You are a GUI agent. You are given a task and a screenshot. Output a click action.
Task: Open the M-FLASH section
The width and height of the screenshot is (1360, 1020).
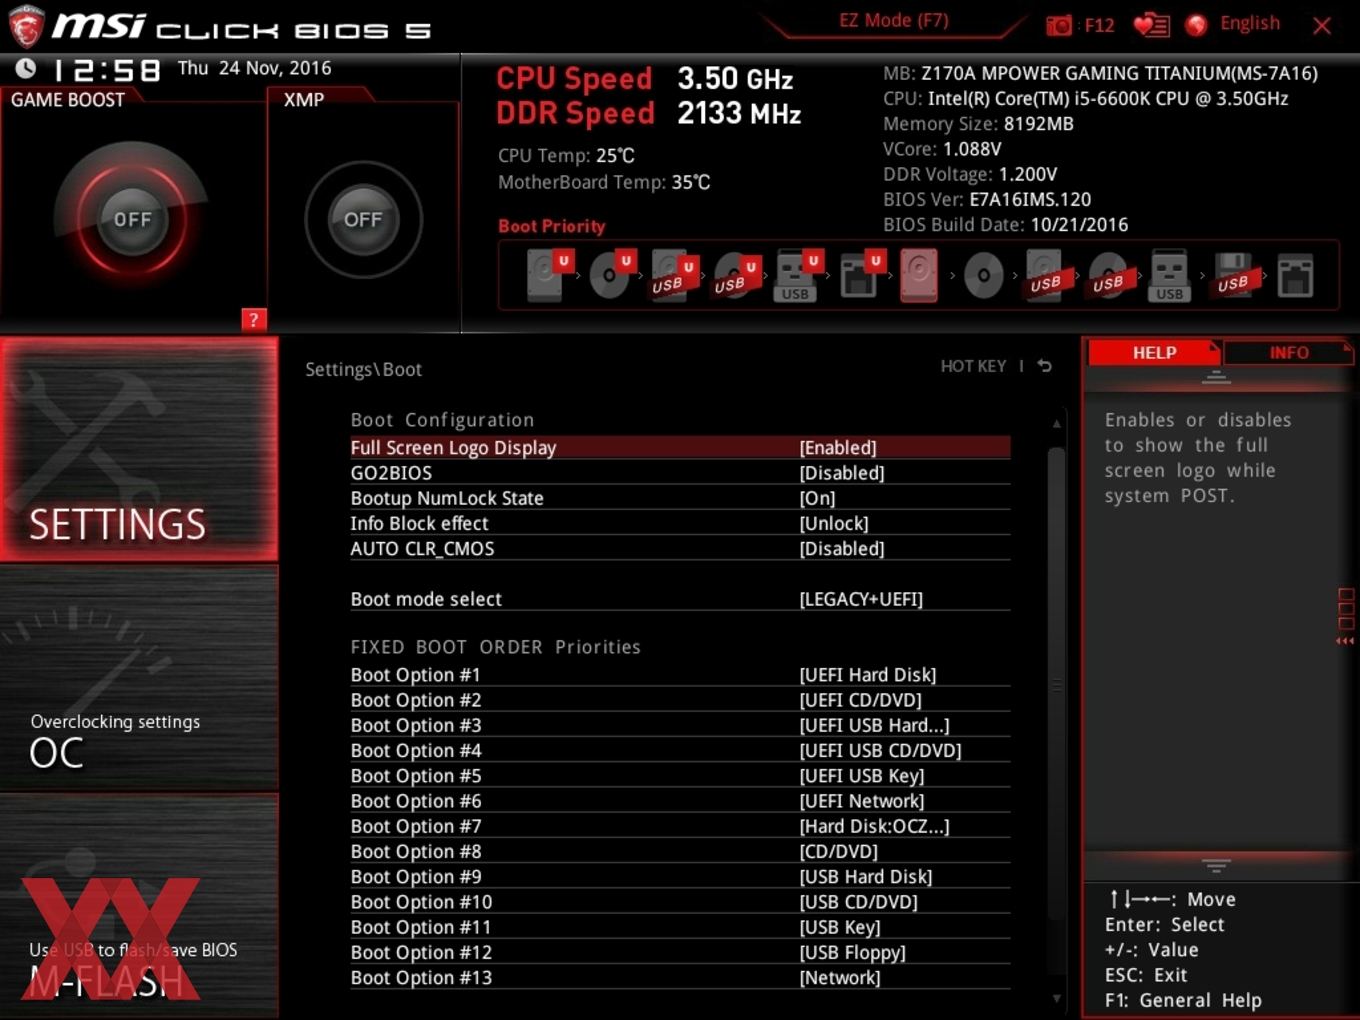(139, 906)
